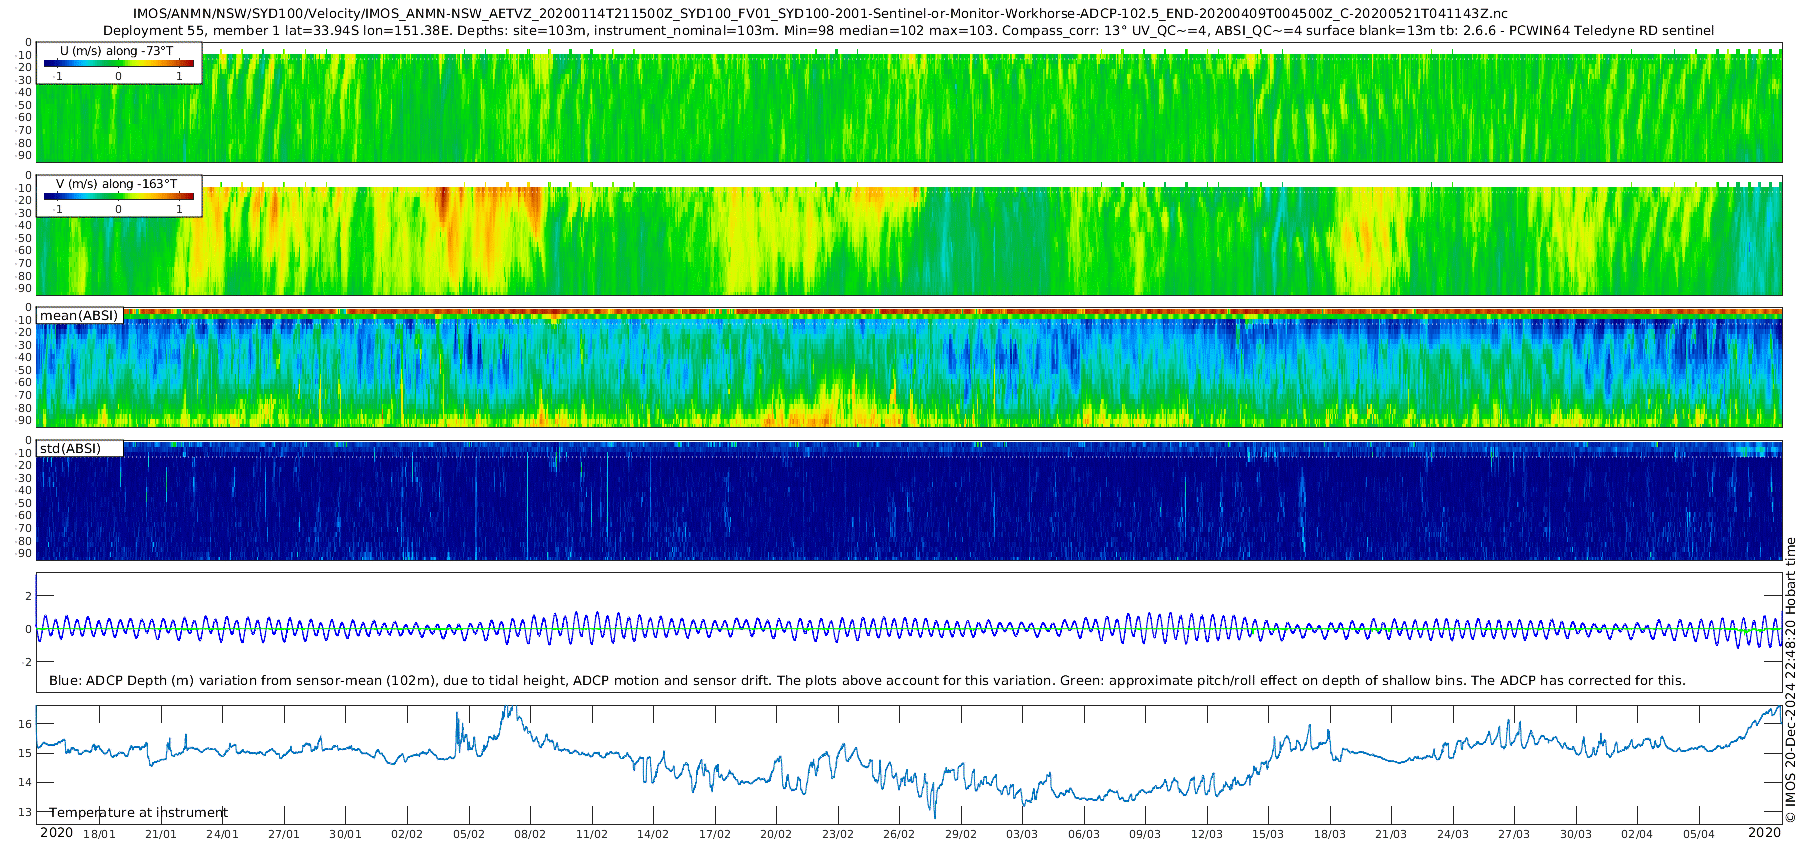Click the "Temperature at instrument" label
Image resolution: width=1800 pixels, height=850 pixels.
tap(138, 813)
